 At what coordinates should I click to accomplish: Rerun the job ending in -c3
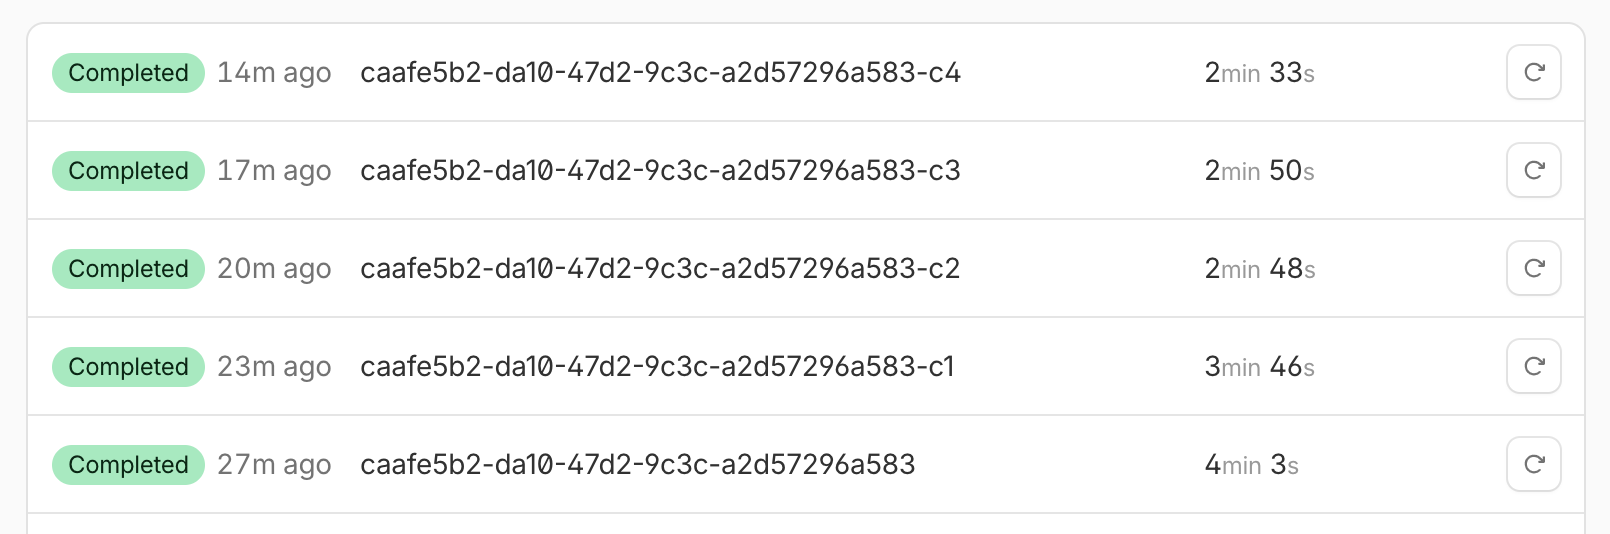[1533, 170]
